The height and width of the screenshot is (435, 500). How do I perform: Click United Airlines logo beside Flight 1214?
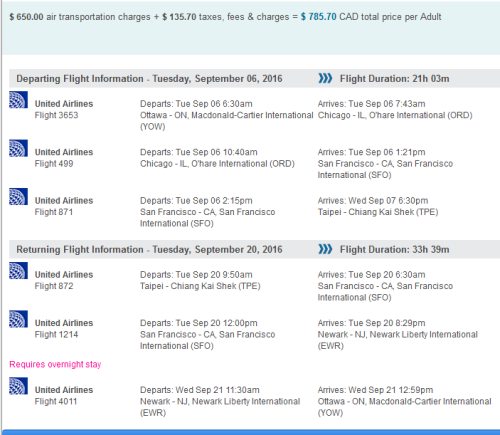18,319
